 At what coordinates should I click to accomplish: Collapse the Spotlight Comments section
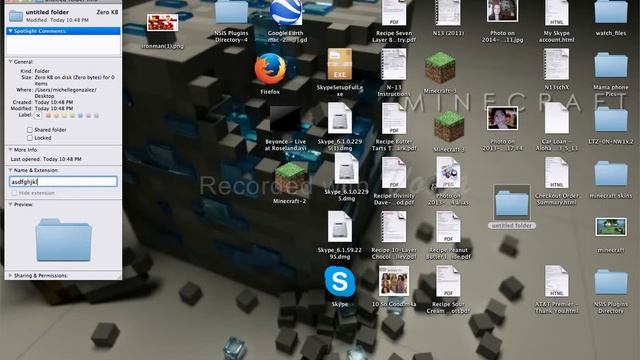(10, 31)
